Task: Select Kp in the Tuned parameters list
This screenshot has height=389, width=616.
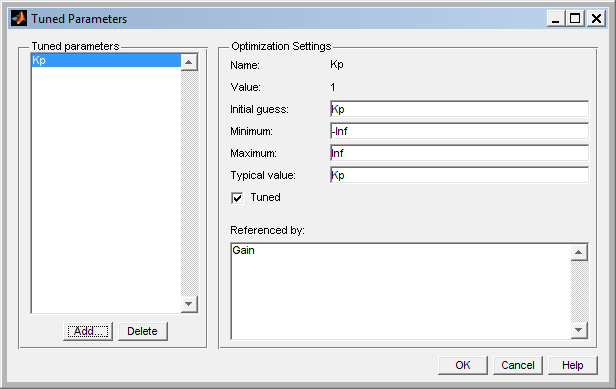Action: tap(106, 61)
